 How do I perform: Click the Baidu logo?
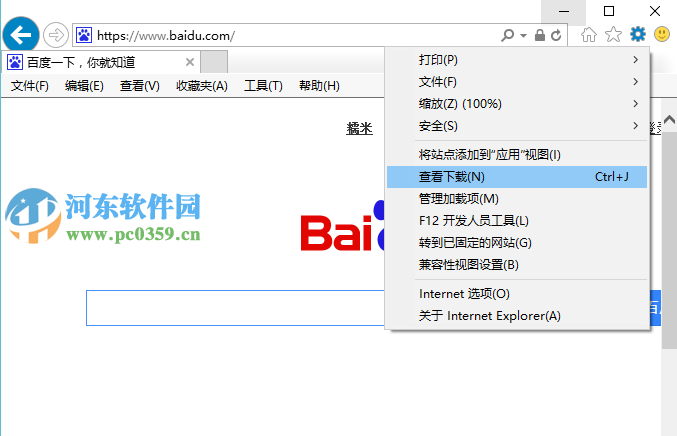point(342,227)
